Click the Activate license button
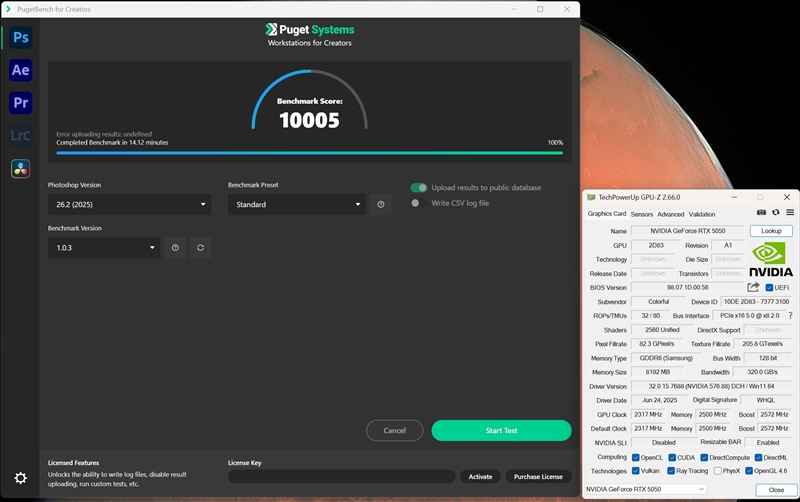Screen dimensions: 800x502 point(481,476)
